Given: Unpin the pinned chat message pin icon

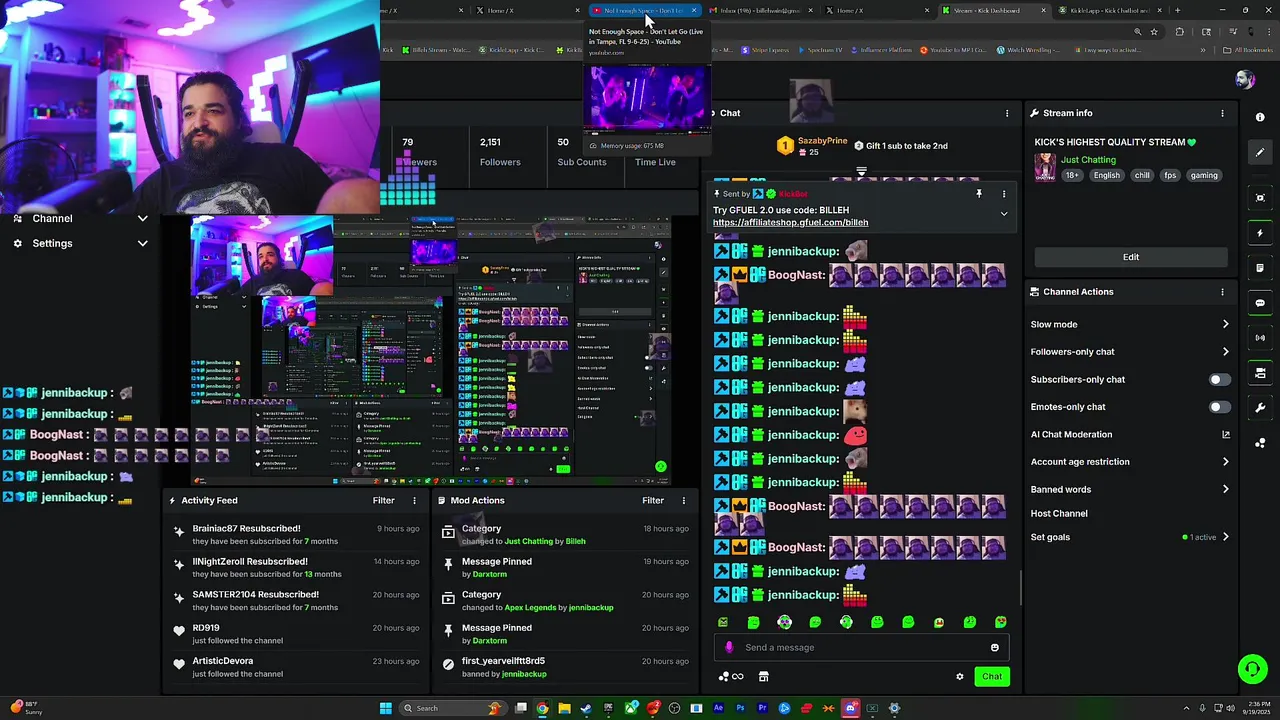Looking at the screenshot, I should tap(979, 194).
